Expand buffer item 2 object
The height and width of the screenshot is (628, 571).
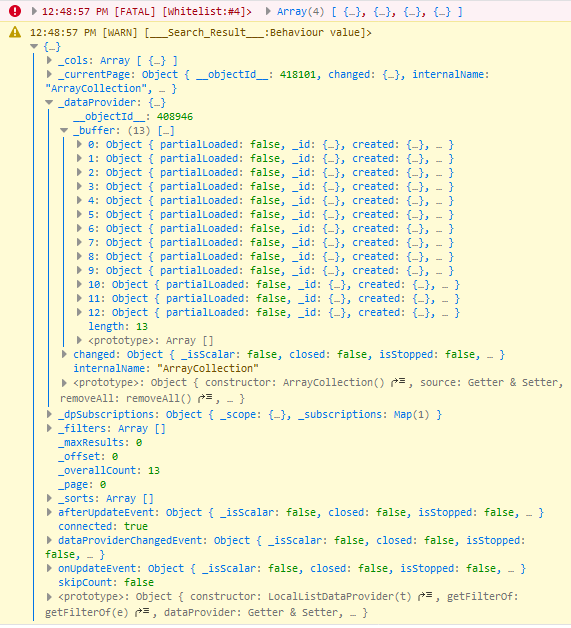pos(79,172)
